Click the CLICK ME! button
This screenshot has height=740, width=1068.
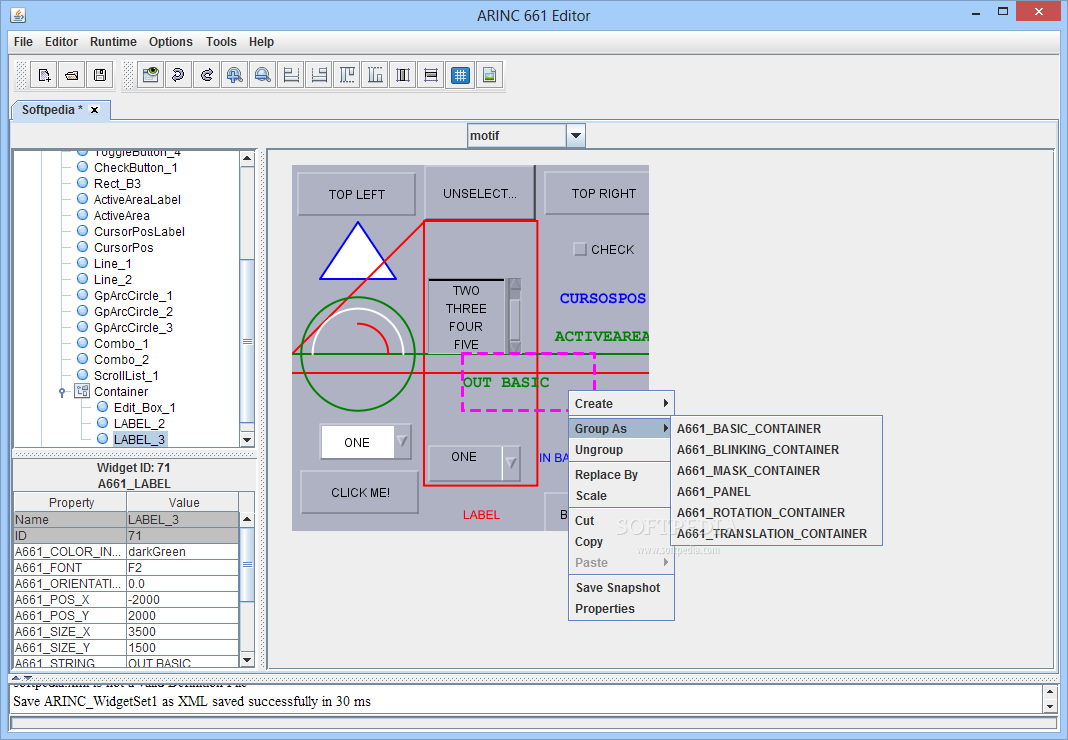point(360,492)
